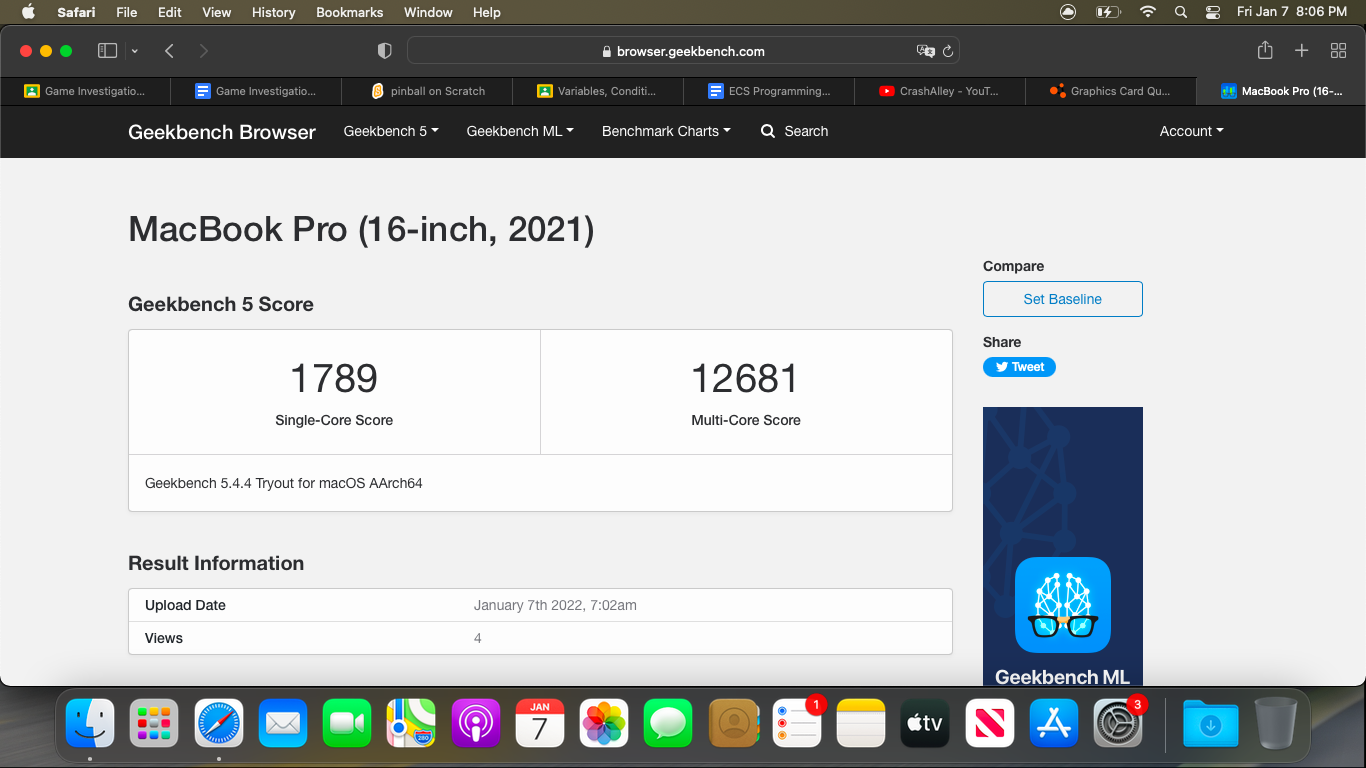Screen dimensions: 1366x768
Task: Open Maps app in the Dock
Action: coord(412,723)
